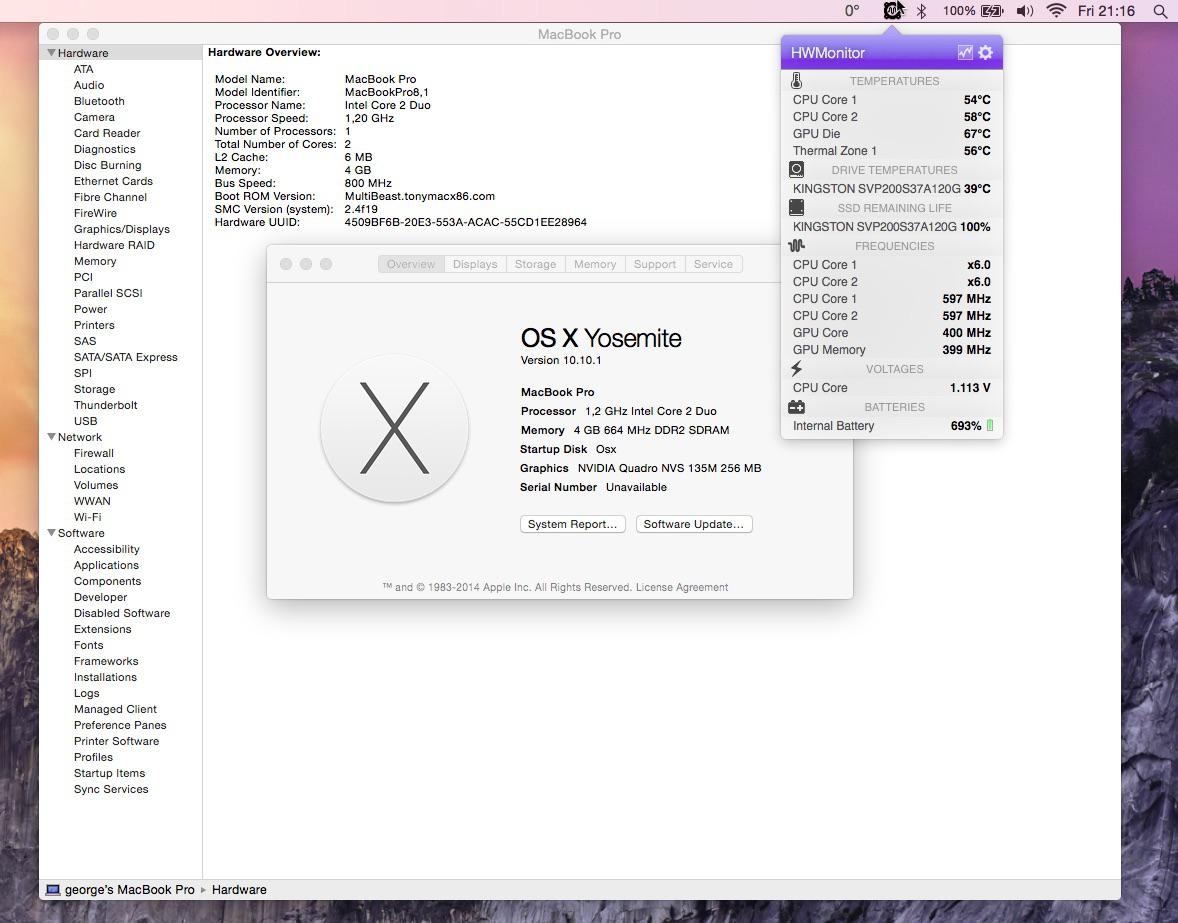Image resolution: width=1178 pixels, height=923 pixels.
Task: Open the volume control icon
Action: coord(1025,11)
